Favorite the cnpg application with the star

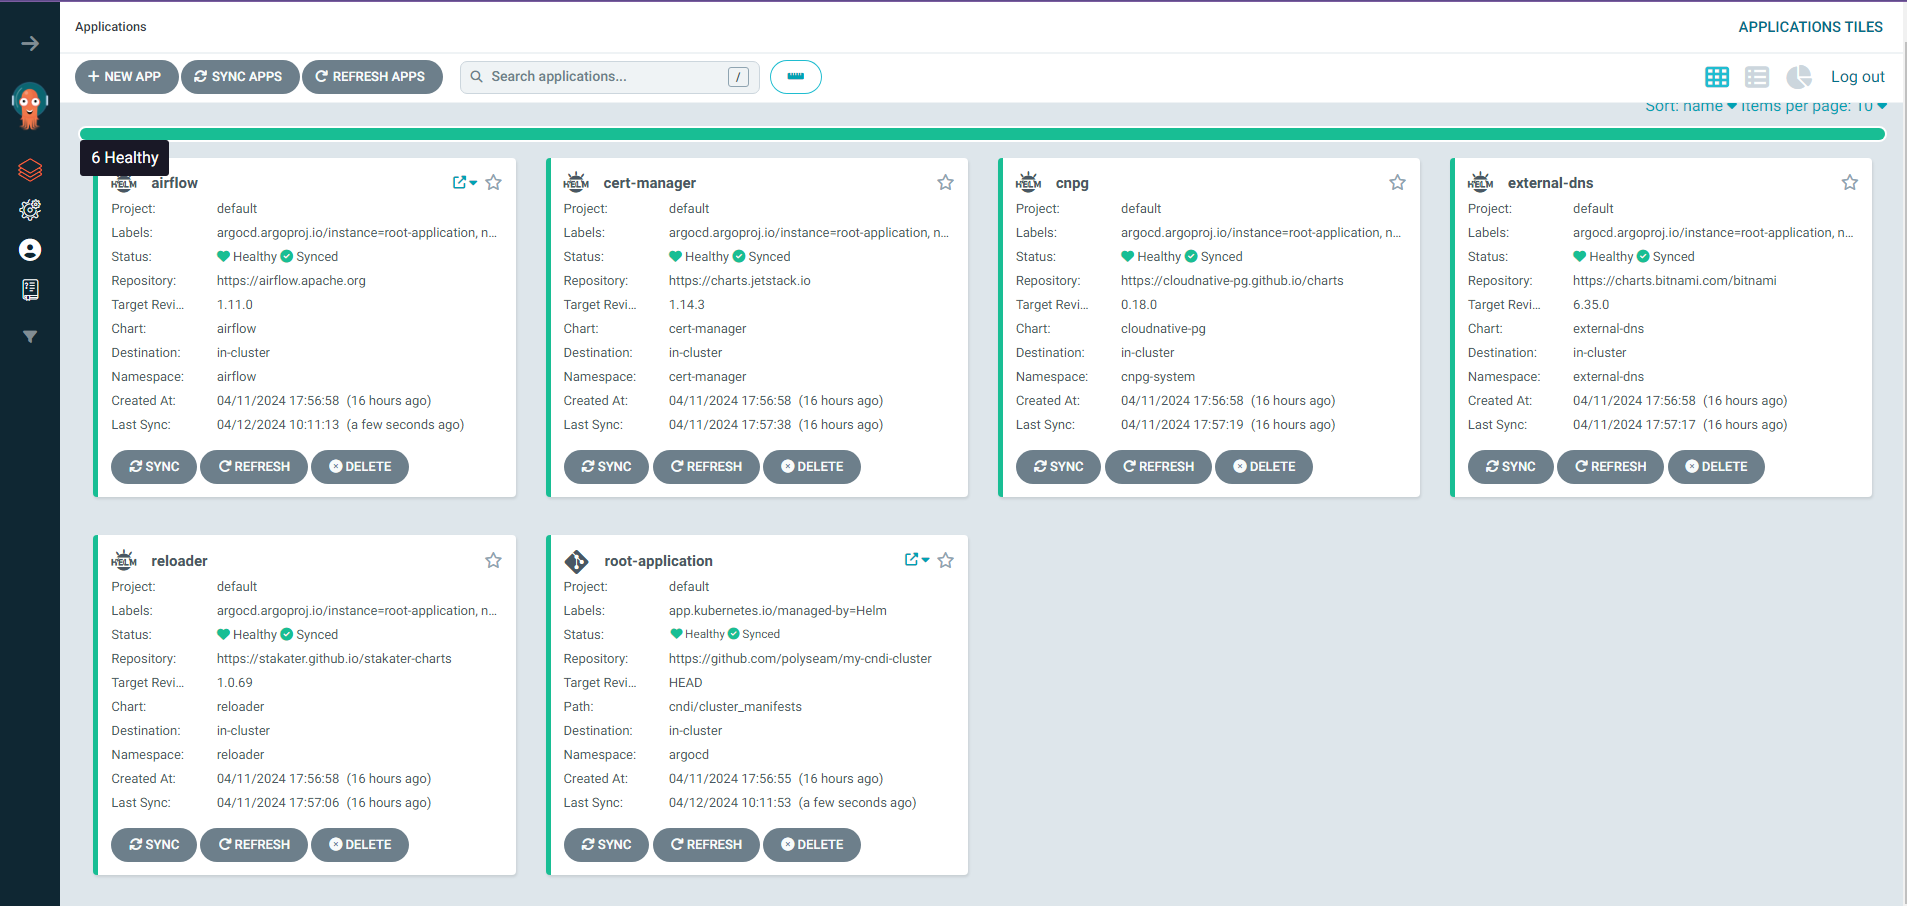[x=1397, y=182]
